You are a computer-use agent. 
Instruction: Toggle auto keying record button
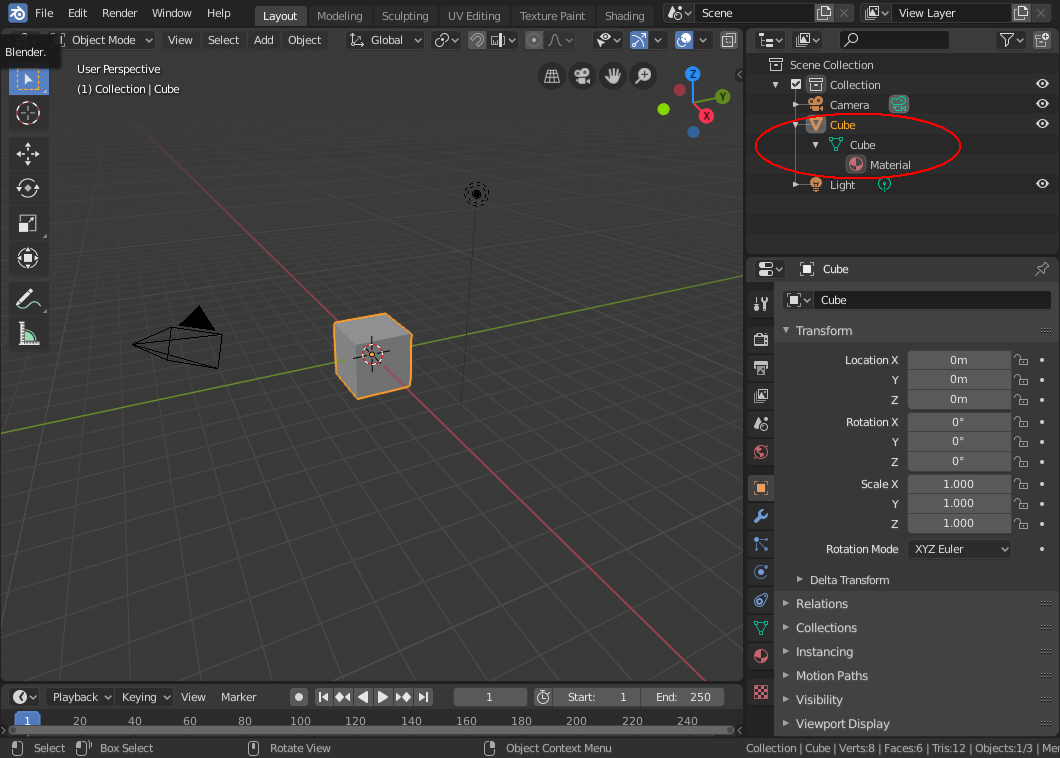(x=299, y=697)
